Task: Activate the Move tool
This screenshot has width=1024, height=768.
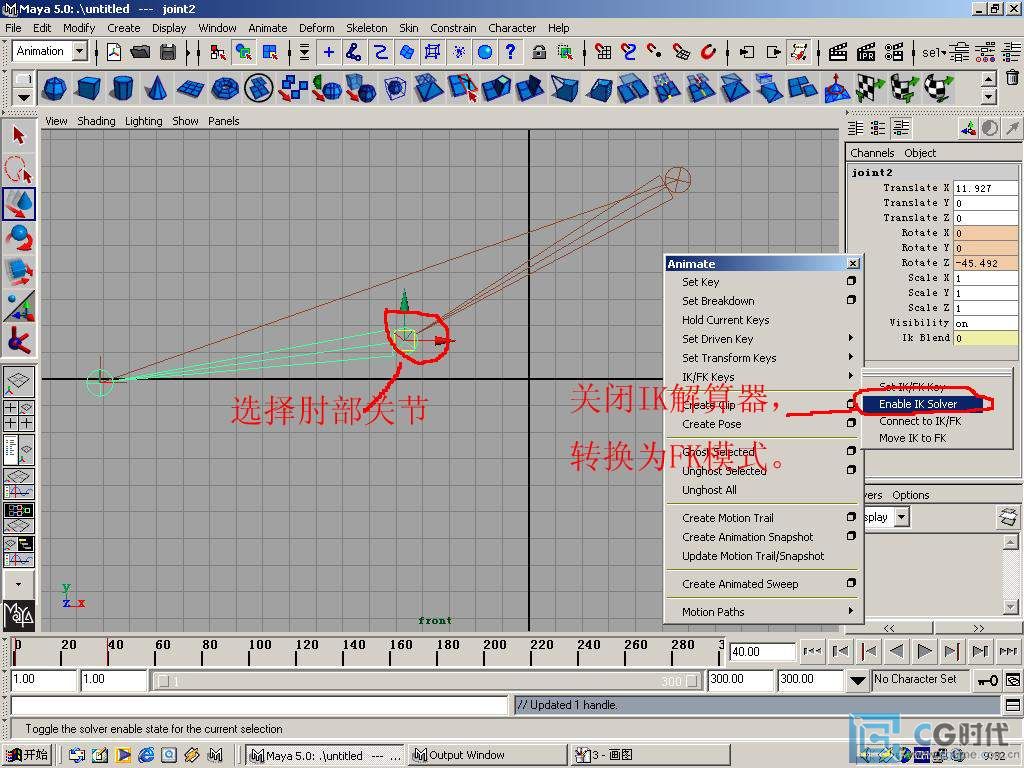Action: coord(18,204)
